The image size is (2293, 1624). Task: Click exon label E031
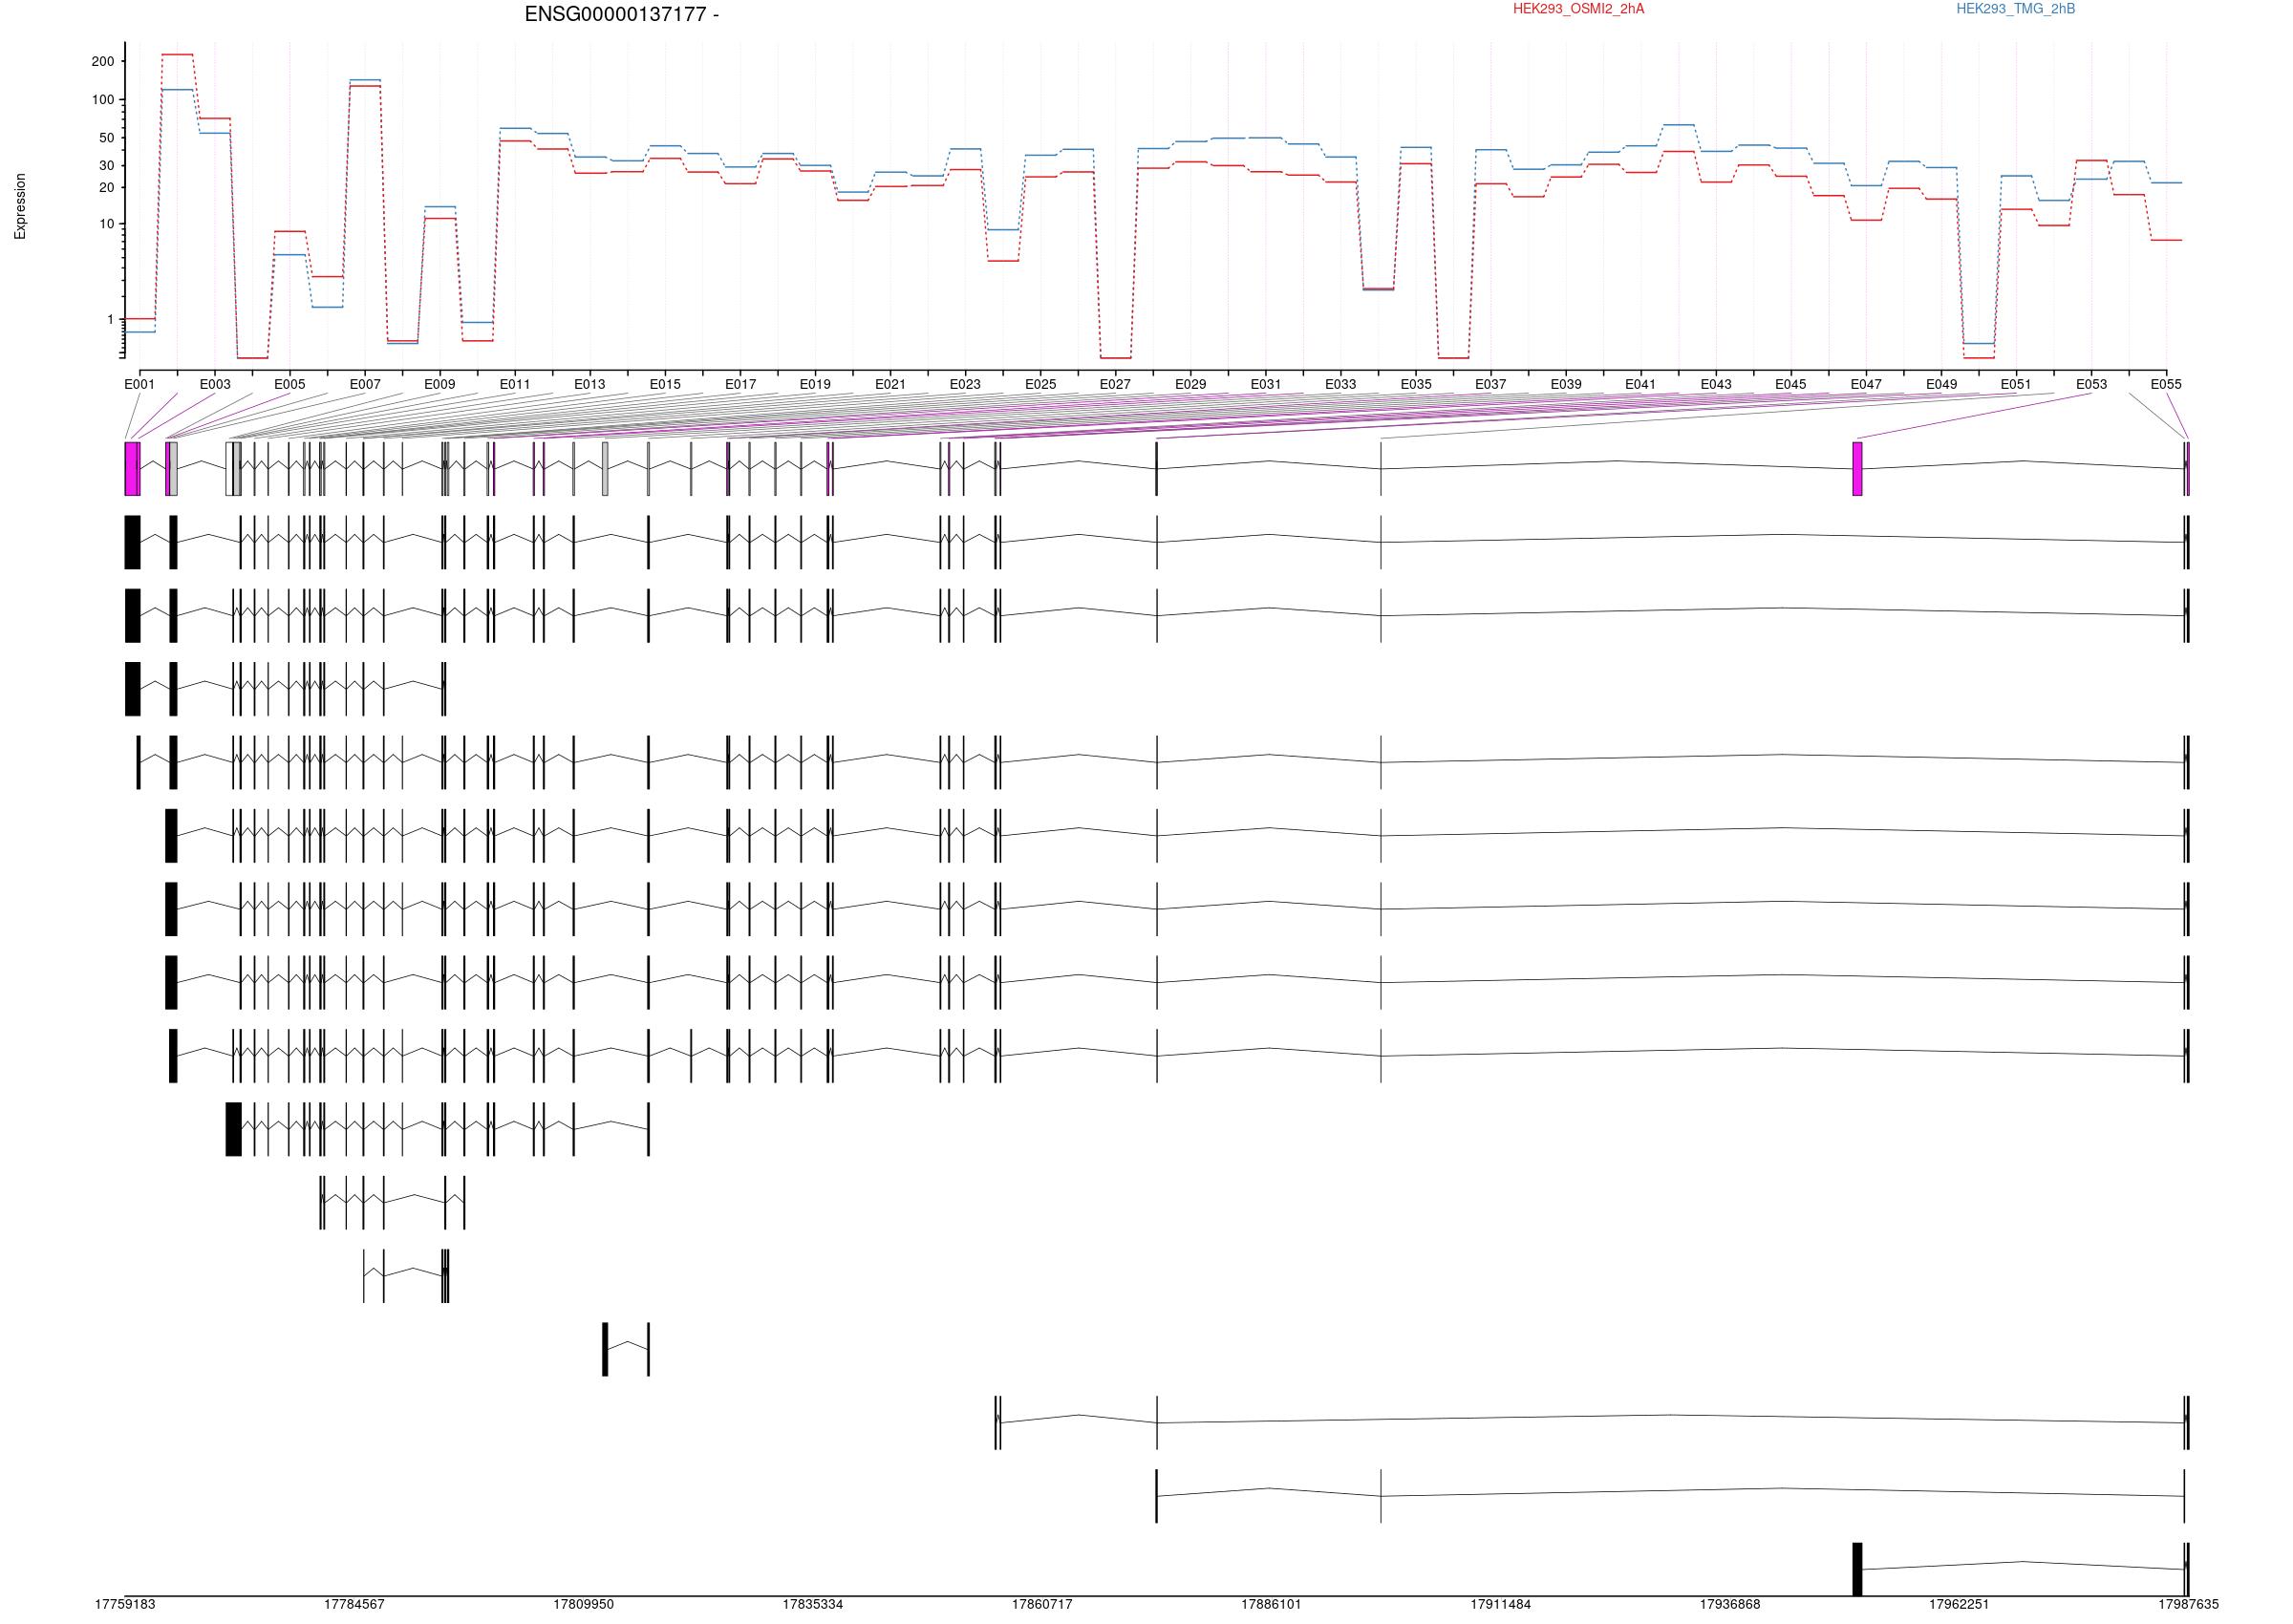pos(1266,384)
